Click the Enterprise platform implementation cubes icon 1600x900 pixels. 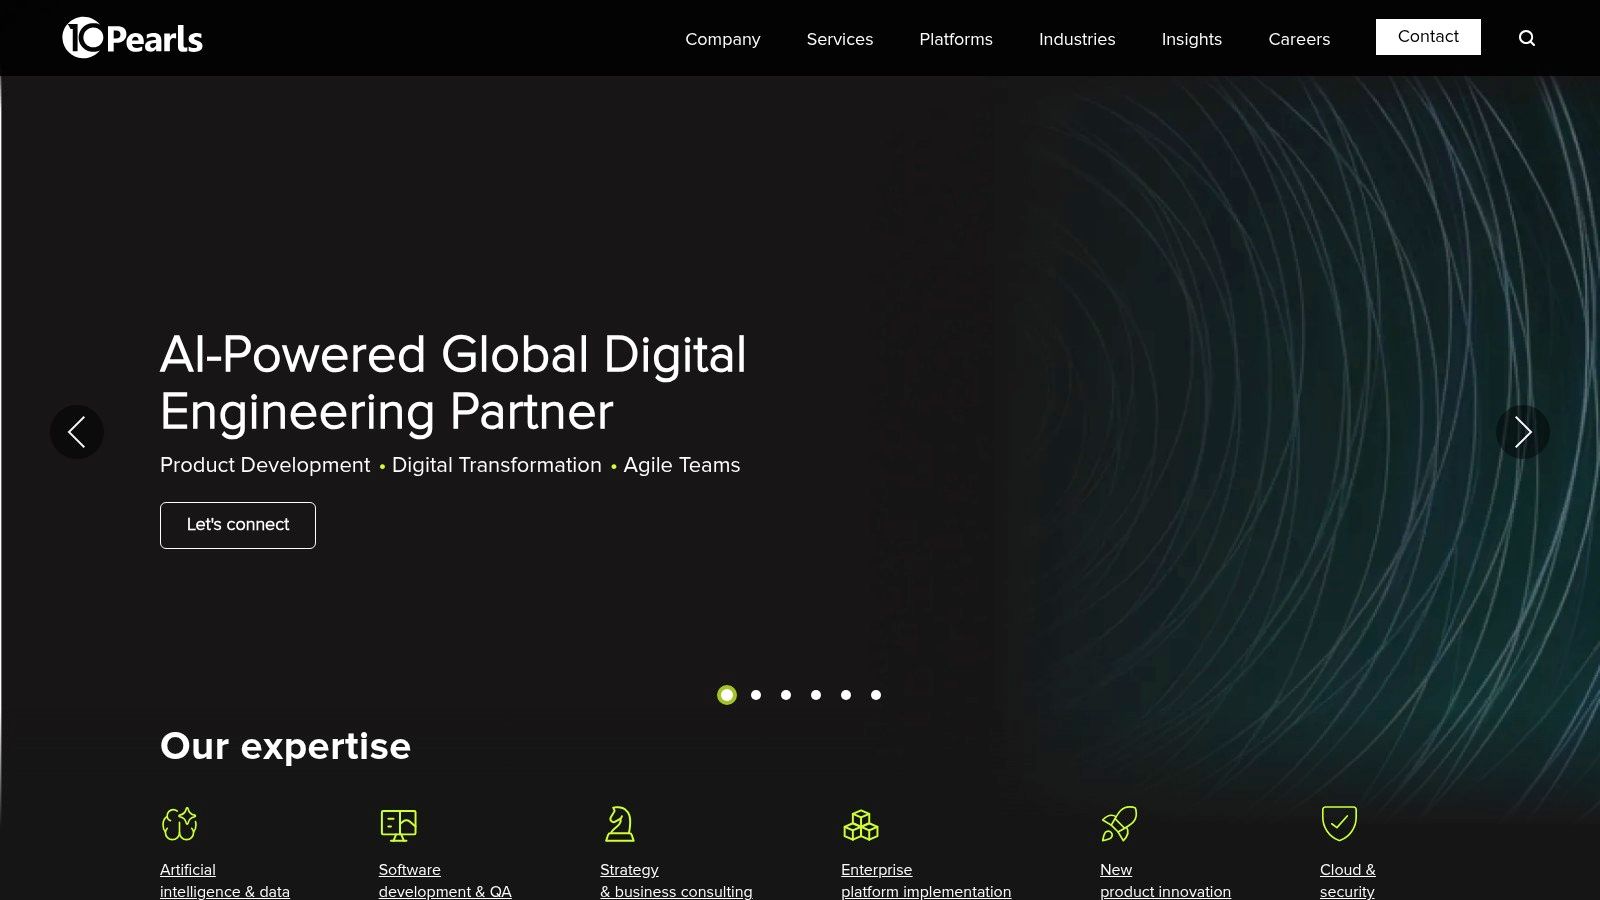861,825
